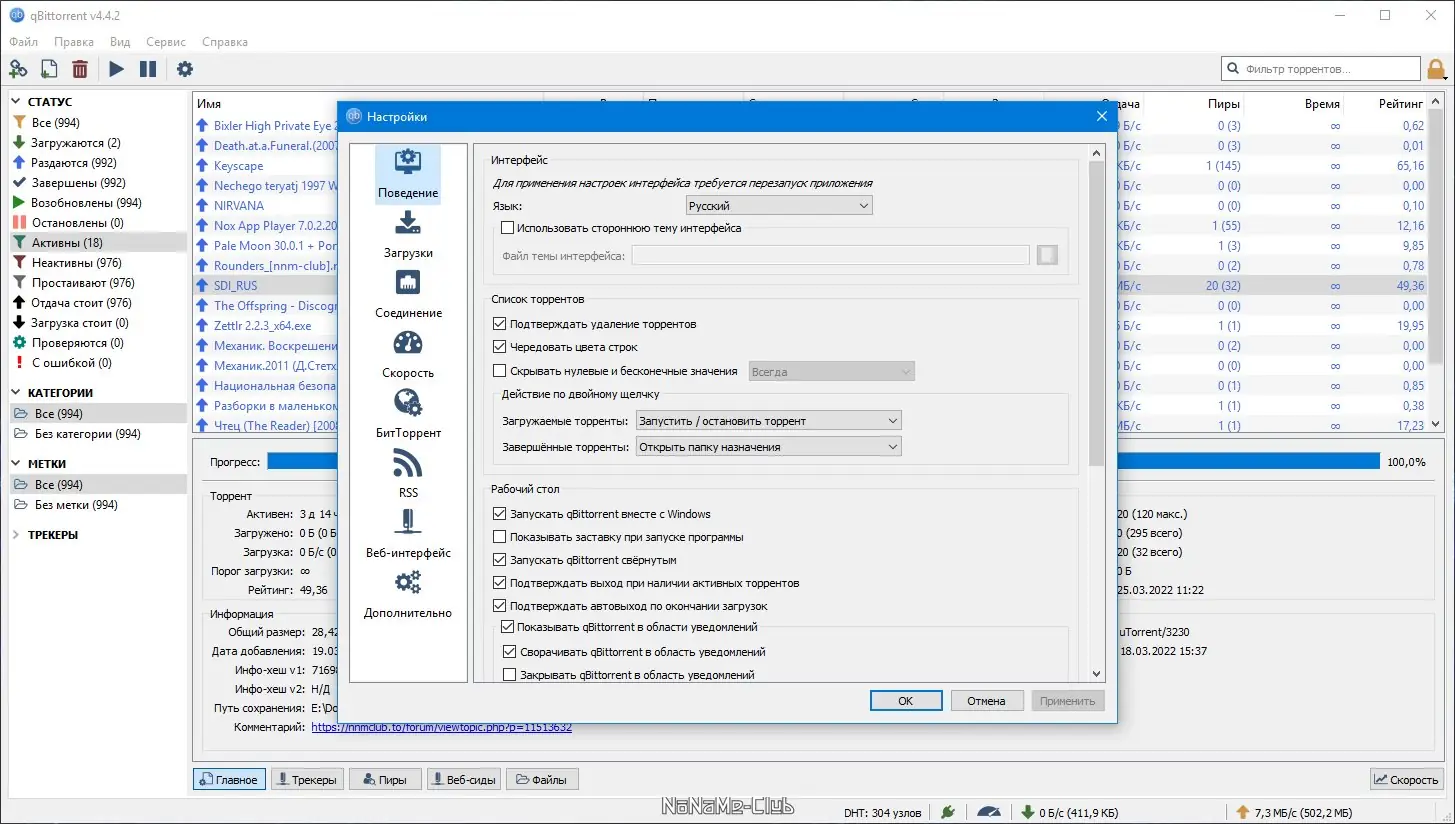The image size is (1455, 824).
Task: Click the connection status icon in status bar
Action: tap(948, 812)
